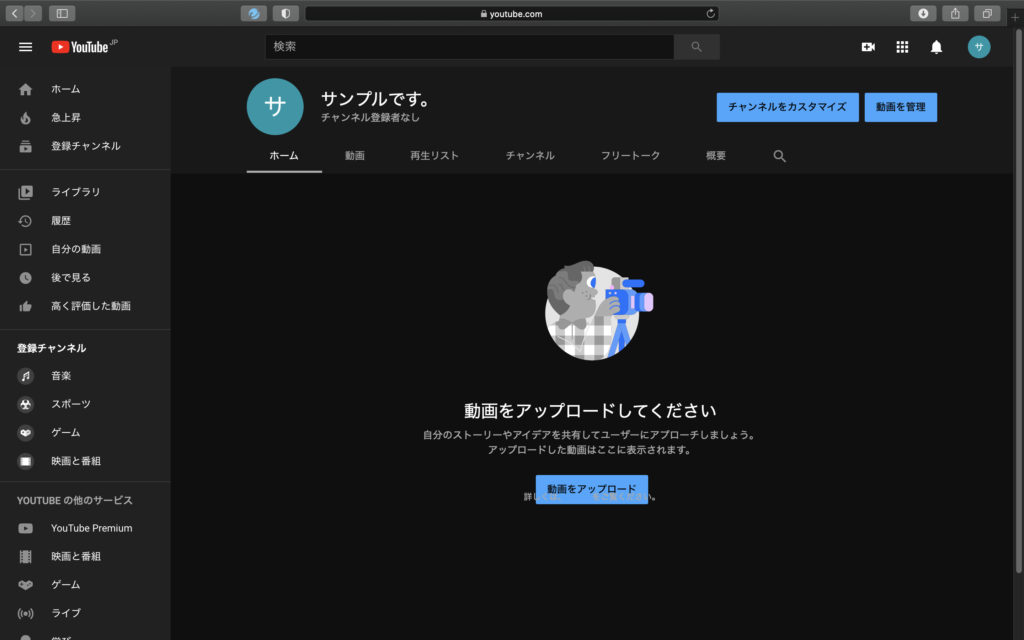1024x640 pixels.
Task: Click the Safari share button
Action: [x=955, y=13]
